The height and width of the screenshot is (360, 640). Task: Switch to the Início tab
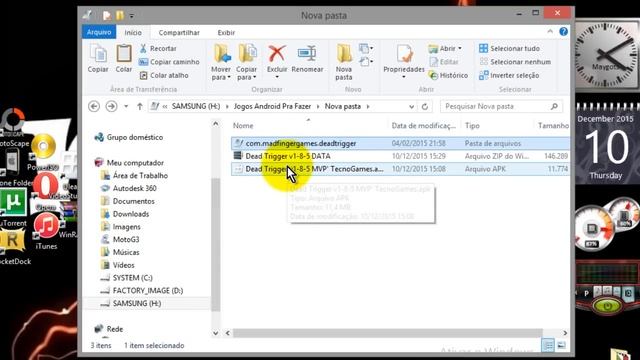tap(133, 32)
